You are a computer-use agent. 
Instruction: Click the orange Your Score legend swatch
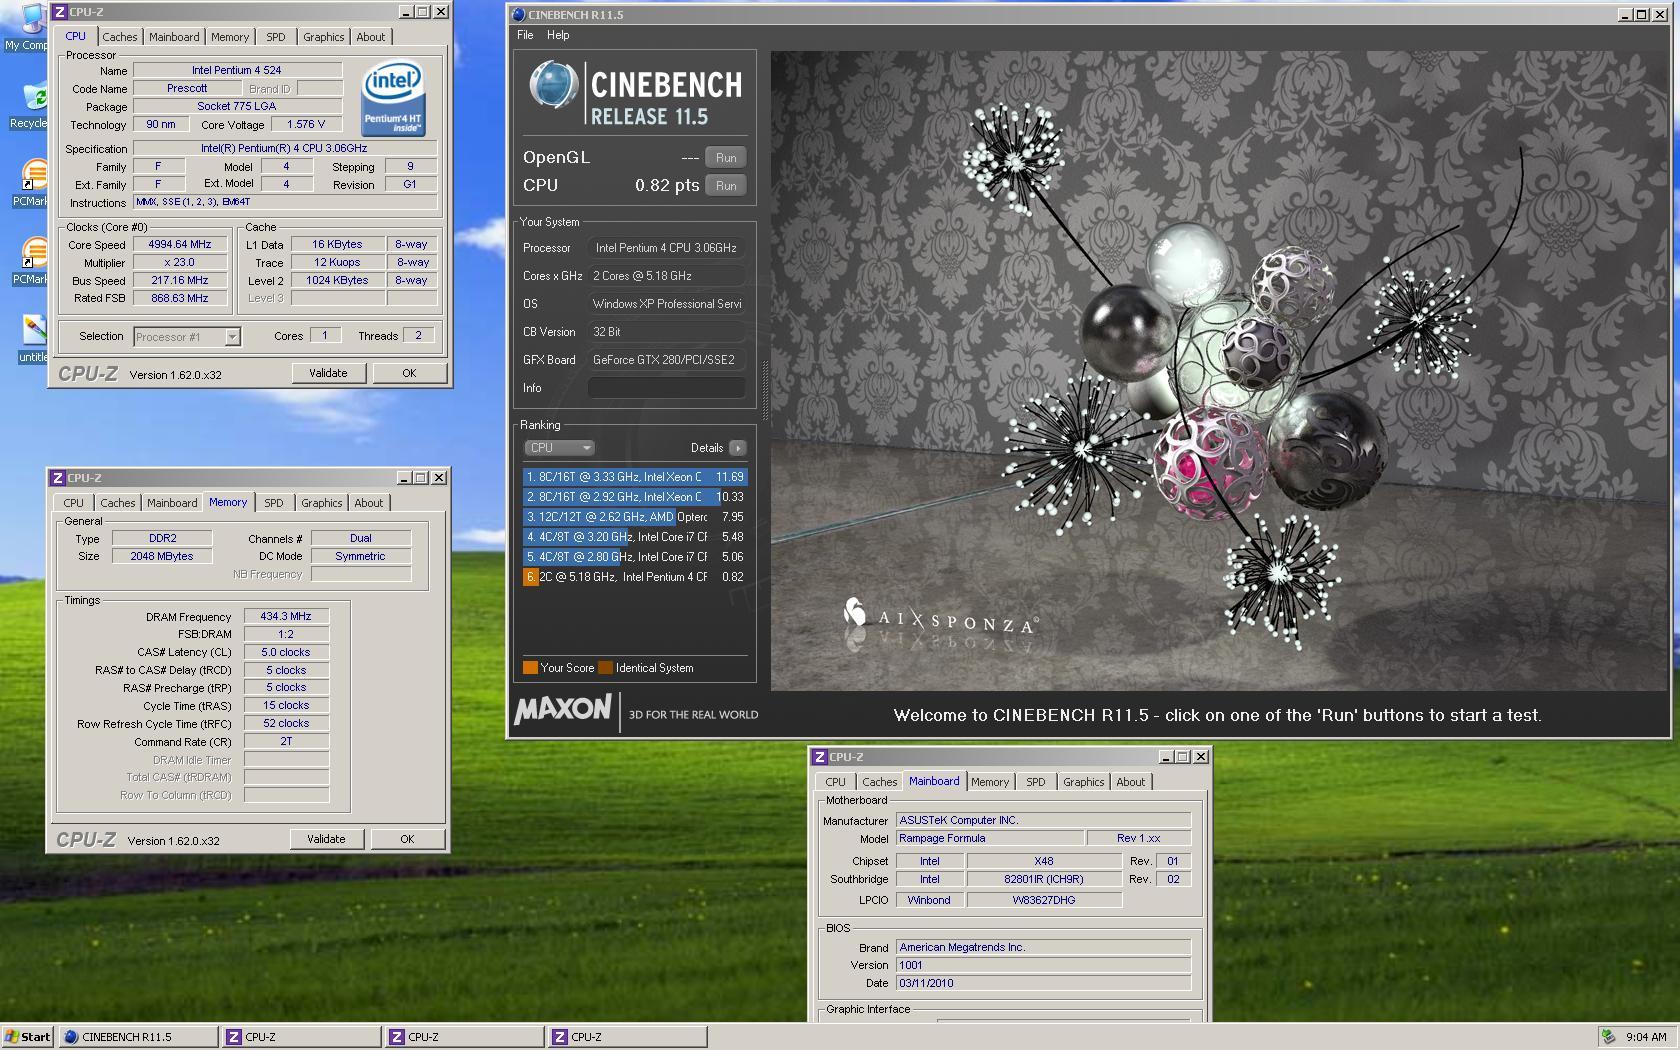530,668
